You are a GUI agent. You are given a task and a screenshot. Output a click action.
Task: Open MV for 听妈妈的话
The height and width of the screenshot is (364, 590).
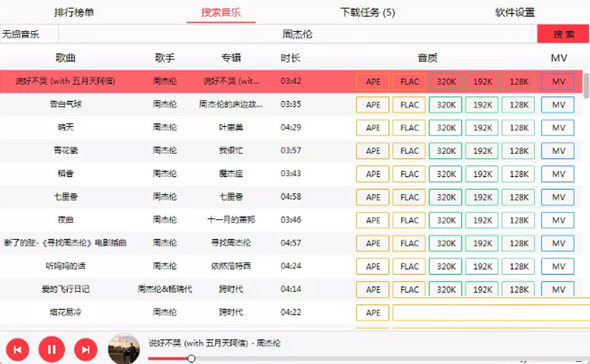(558, 267)
